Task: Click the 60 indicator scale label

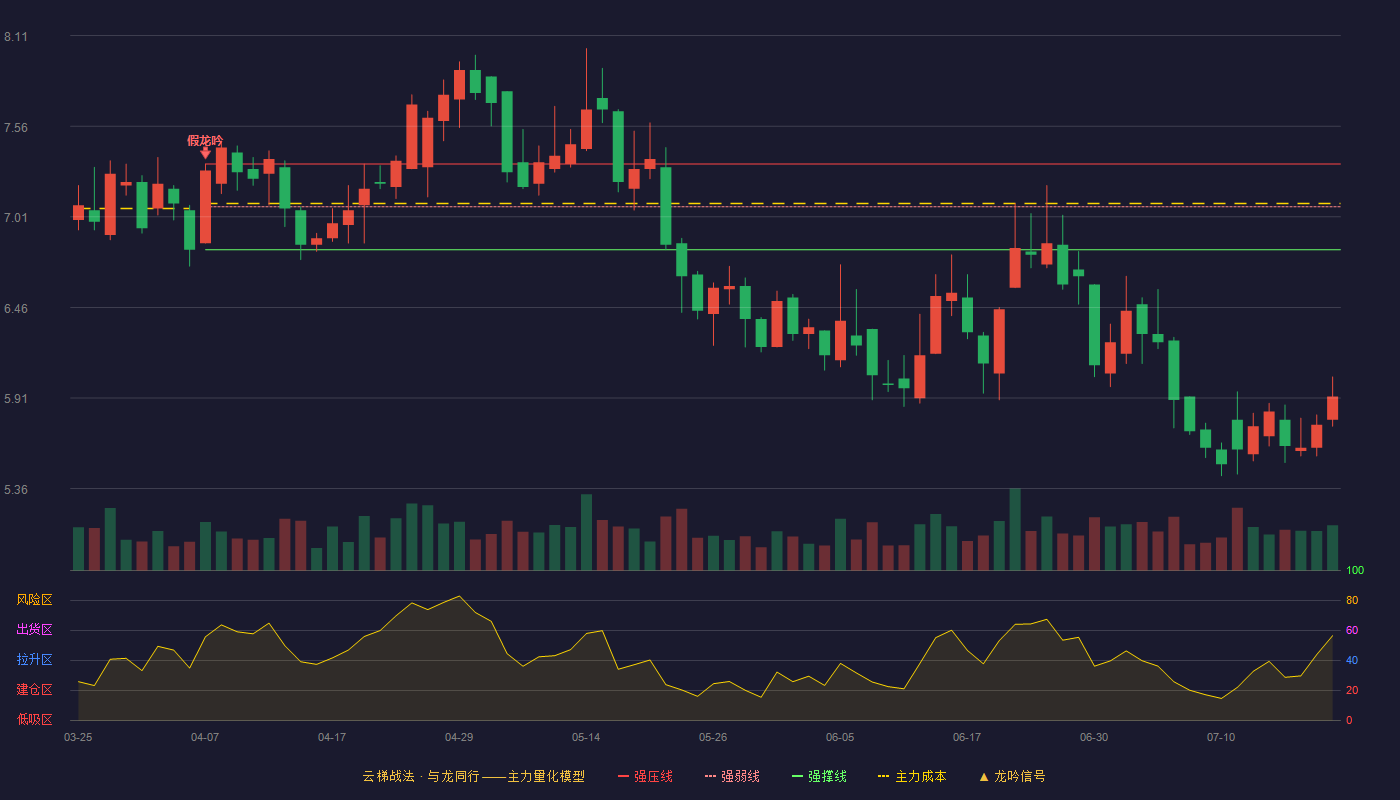Action: coord(1352,630)
